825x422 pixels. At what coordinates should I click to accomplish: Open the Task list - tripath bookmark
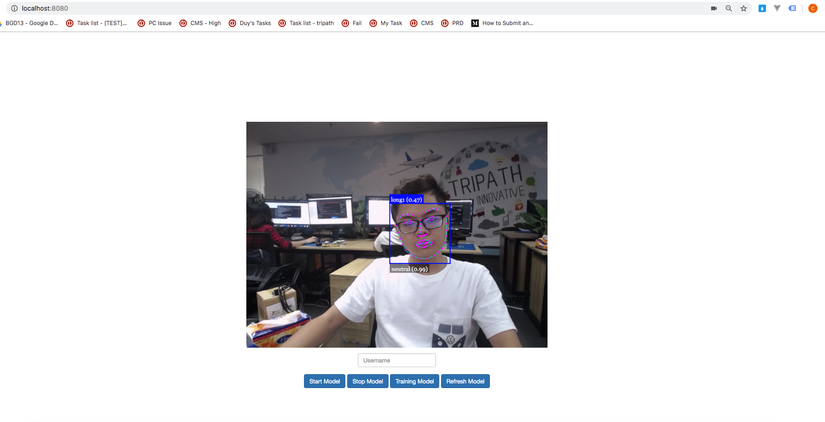306,23
